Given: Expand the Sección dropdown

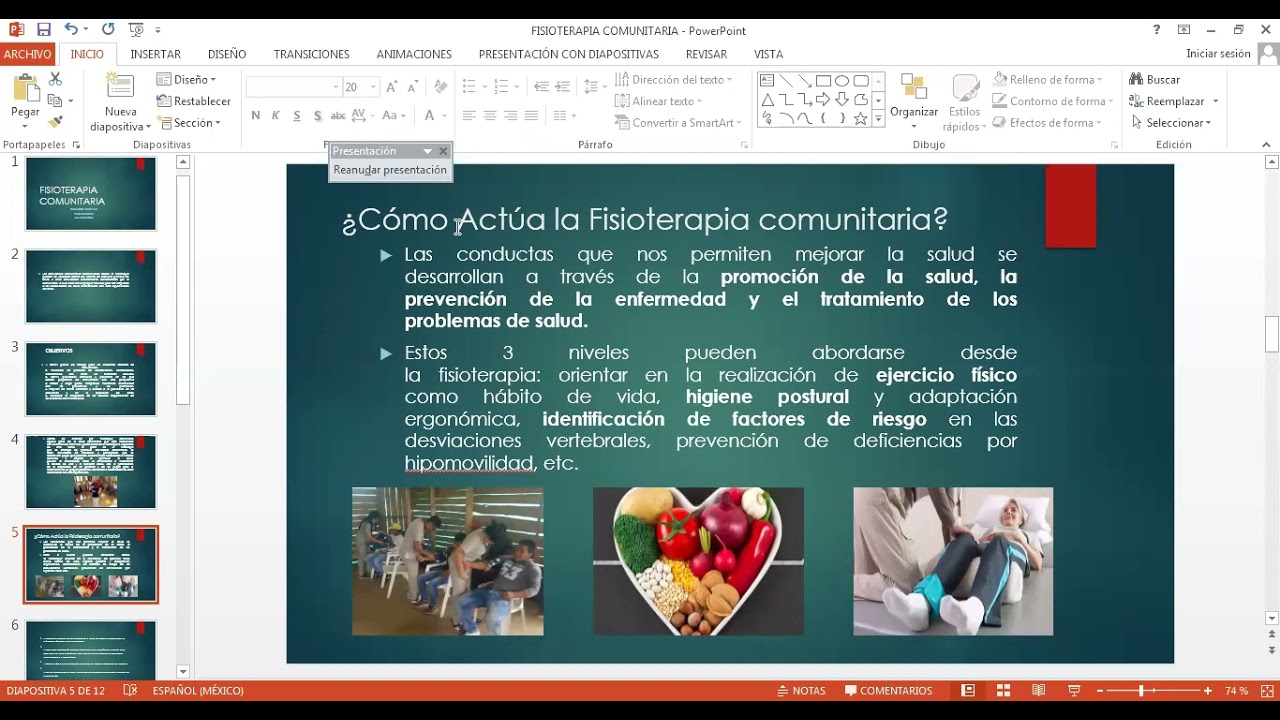Looking at the screenshot, I should pos(189,123).
